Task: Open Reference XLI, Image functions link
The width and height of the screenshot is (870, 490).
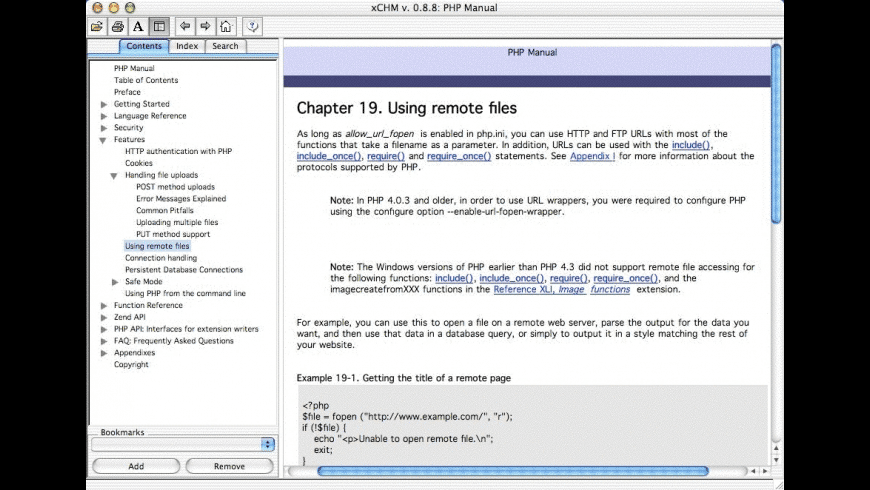Action: 562,289
